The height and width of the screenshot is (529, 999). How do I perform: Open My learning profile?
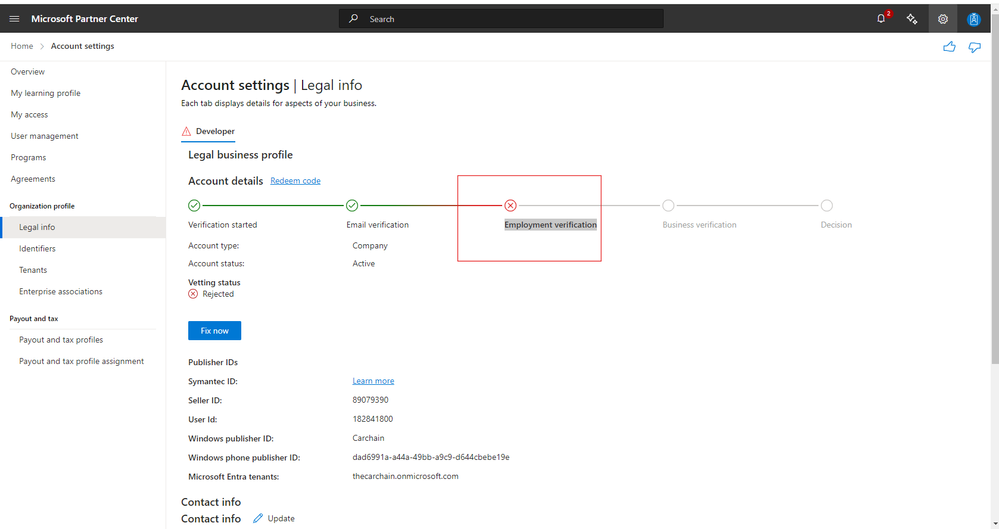[x=45, y=93]
